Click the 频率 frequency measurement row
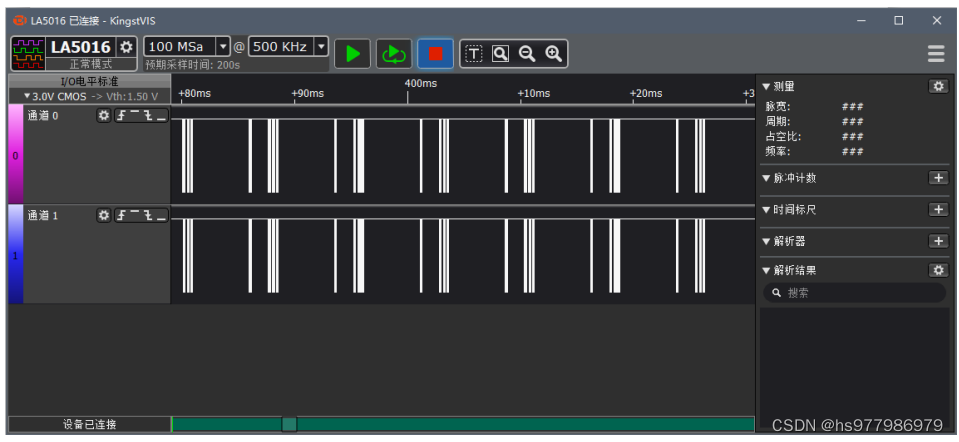Image resolution: width=959 pixels, height=442 pixels. click(x=815, y=152)
